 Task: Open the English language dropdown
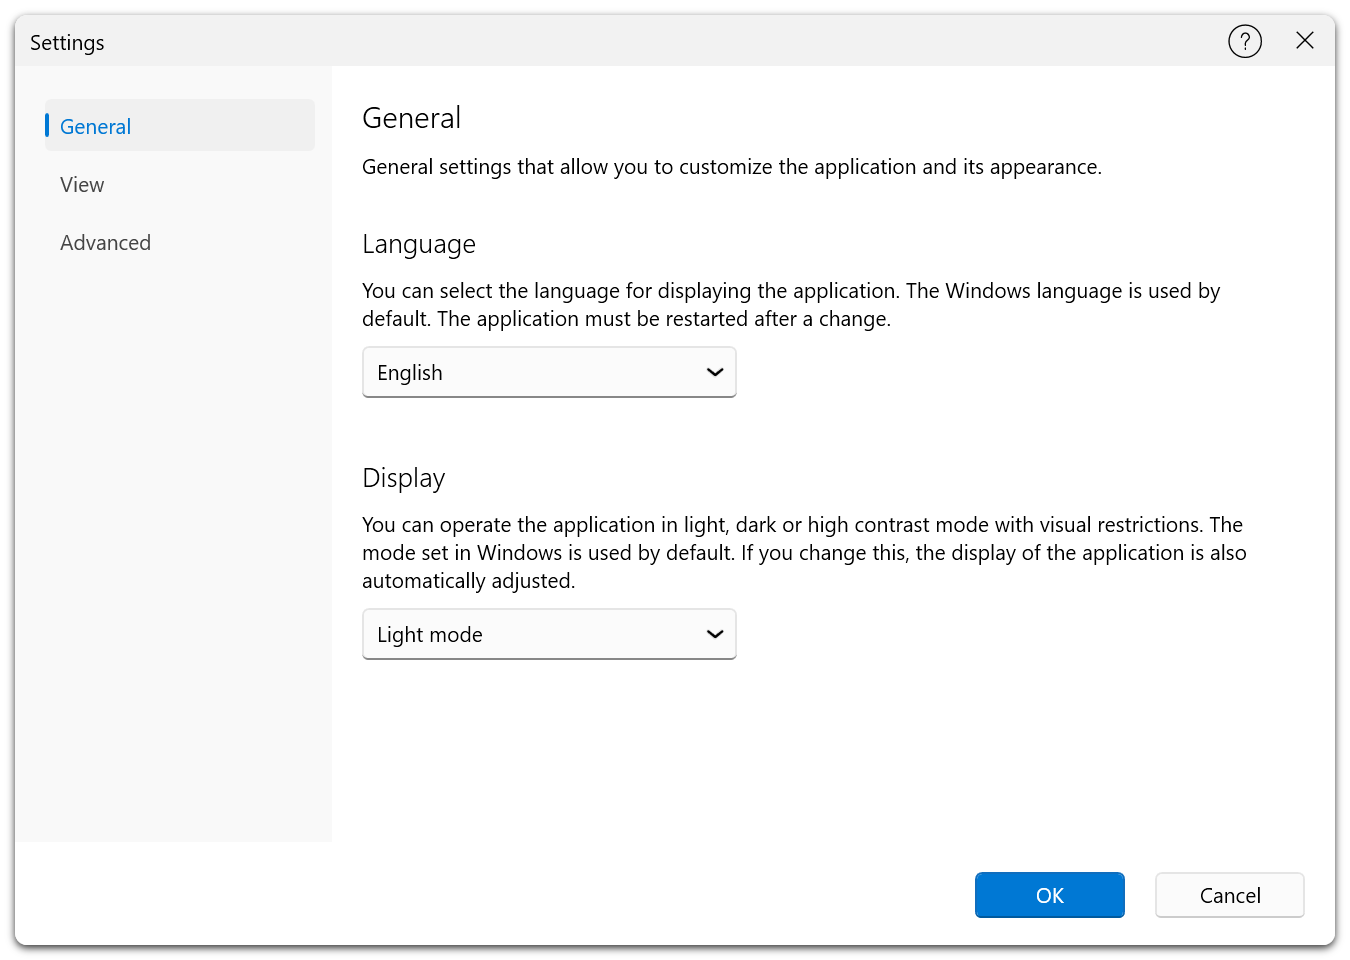pos(549,372)
